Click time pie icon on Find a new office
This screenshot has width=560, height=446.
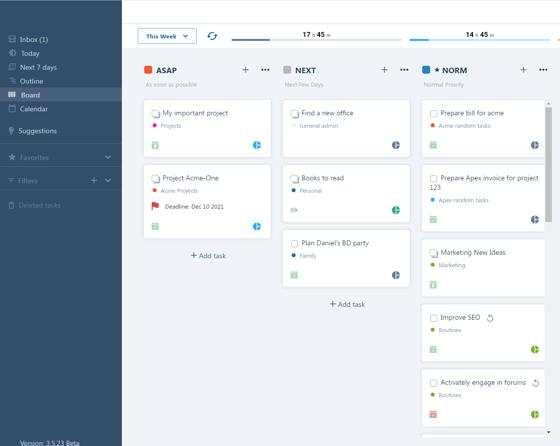click(396, 145)
